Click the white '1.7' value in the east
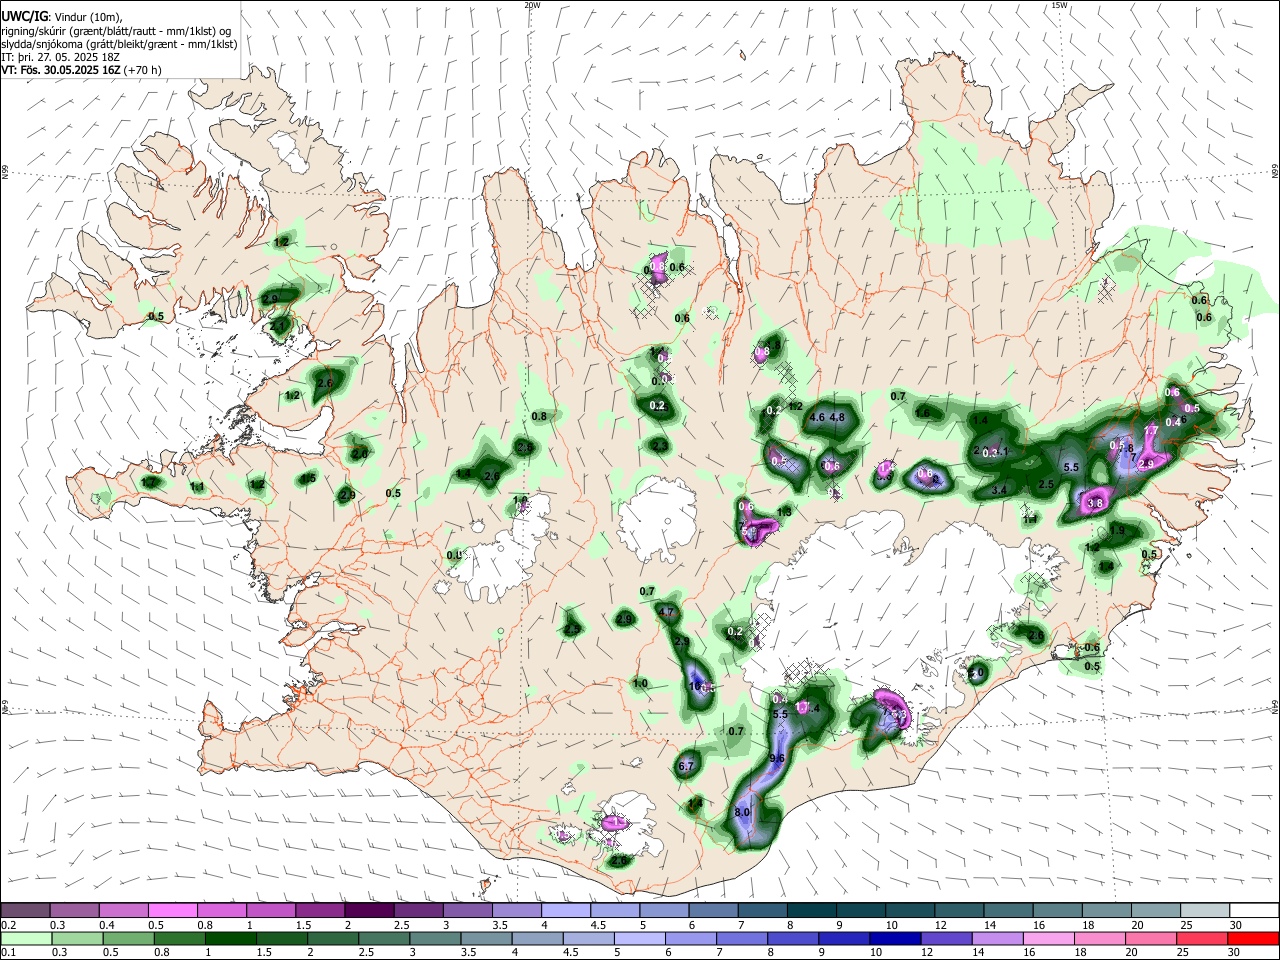Image resolution: width=1280 pixels, height=960 pixels. click(1151, 430)
